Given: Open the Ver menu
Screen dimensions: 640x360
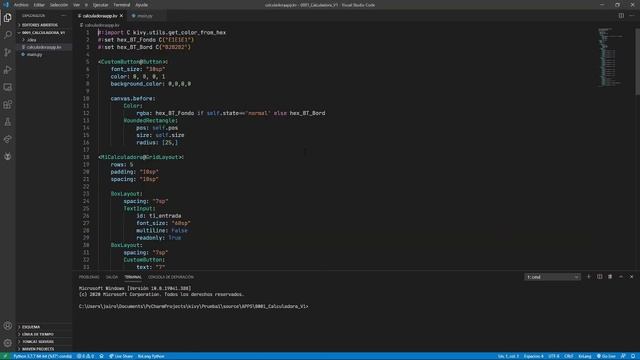Looking at the screenshot, I should tap(76, 5).
